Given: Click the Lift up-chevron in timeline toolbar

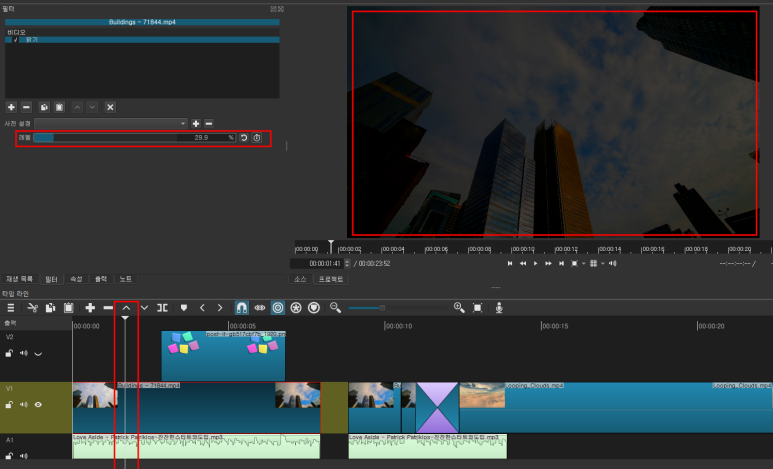Looking at the screenshot, I should [126, 308].
